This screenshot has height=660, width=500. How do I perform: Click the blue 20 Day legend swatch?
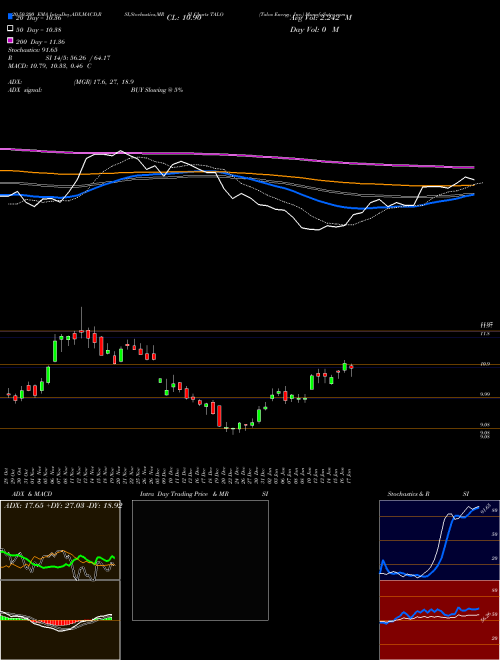tap(11, 17)
